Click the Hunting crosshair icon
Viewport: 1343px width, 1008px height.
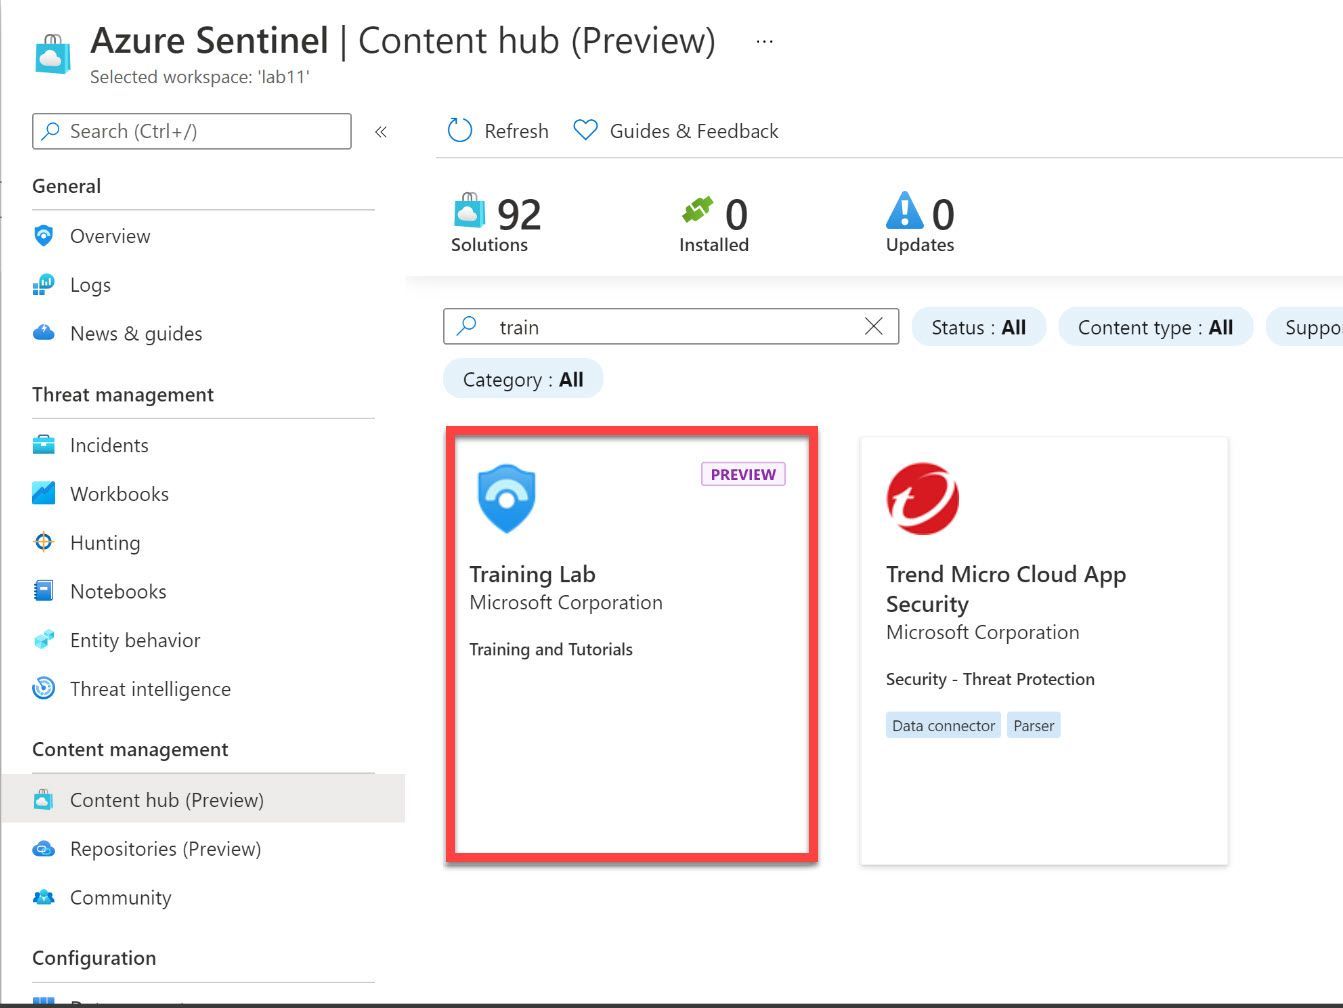(43, 543)
